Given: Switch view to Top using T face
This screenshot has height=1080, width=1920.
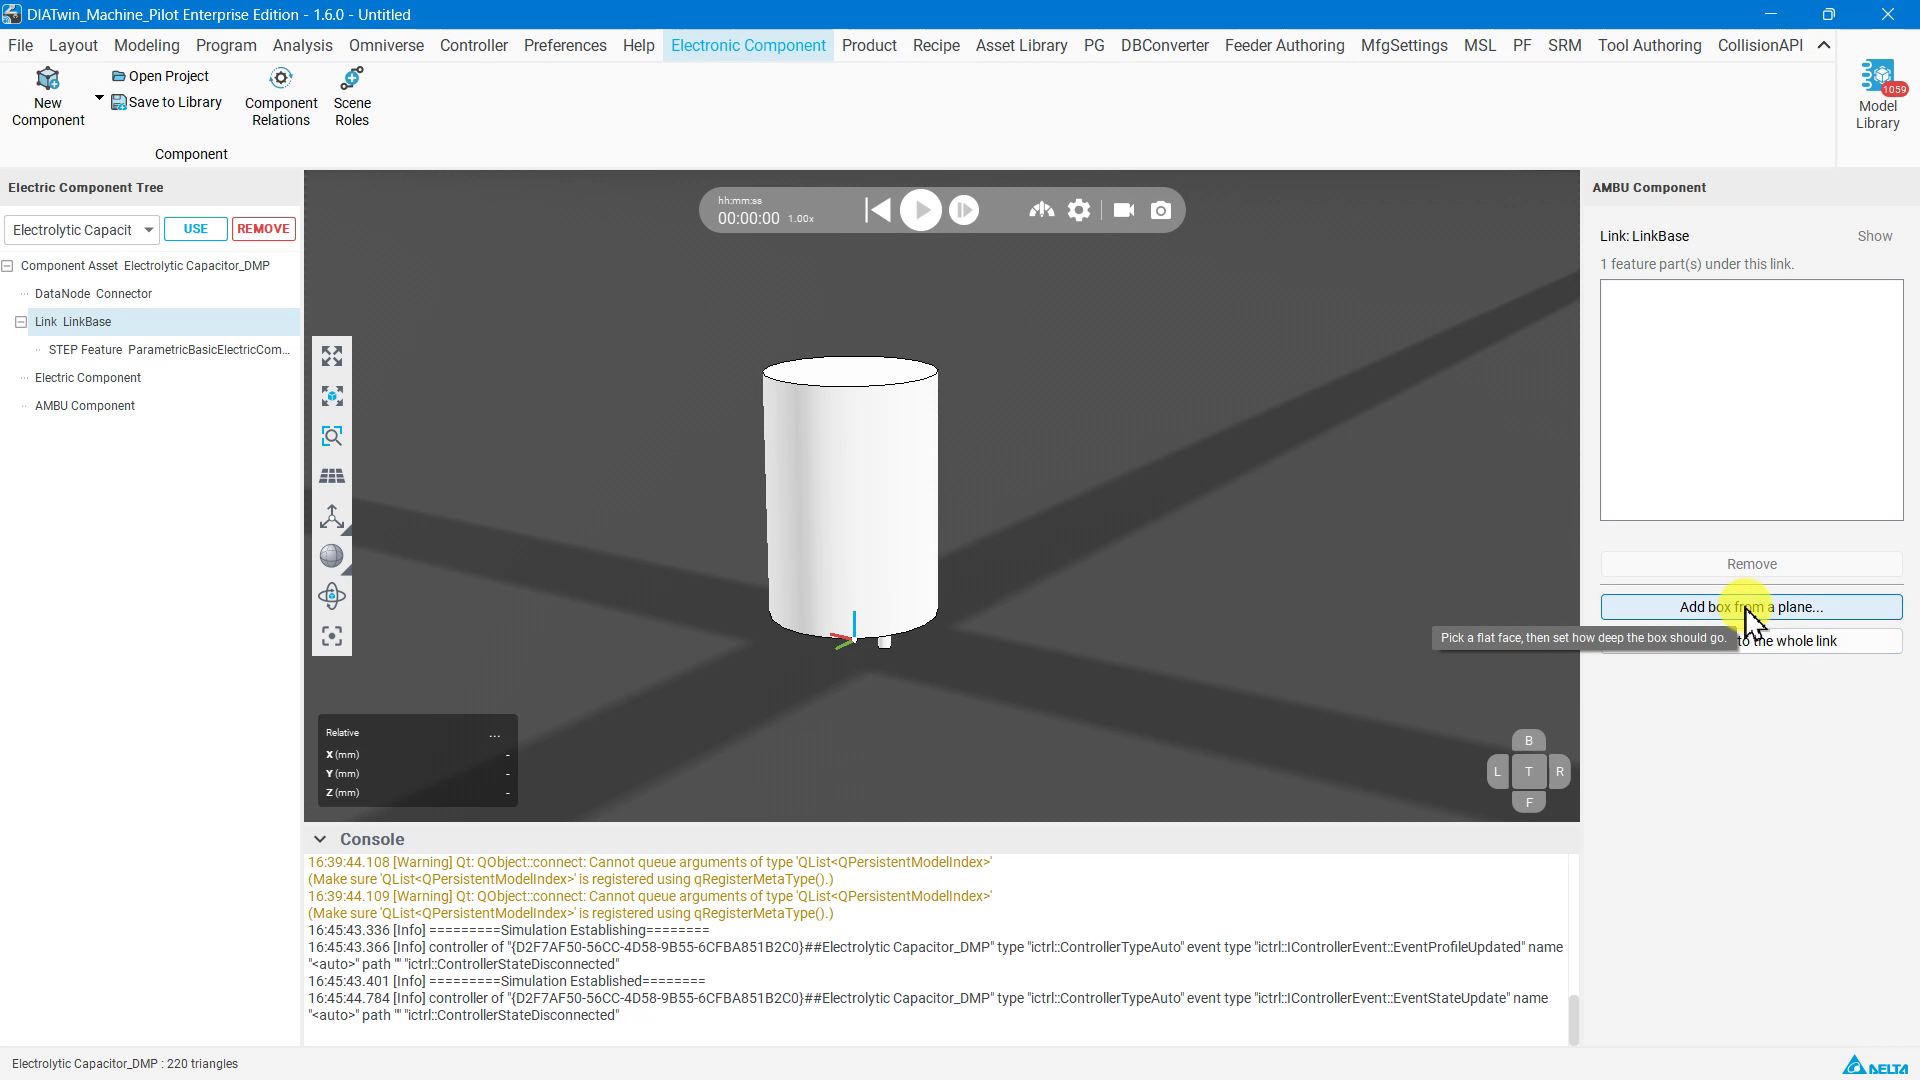Looking at the screenshot, I should point(1529,772).
